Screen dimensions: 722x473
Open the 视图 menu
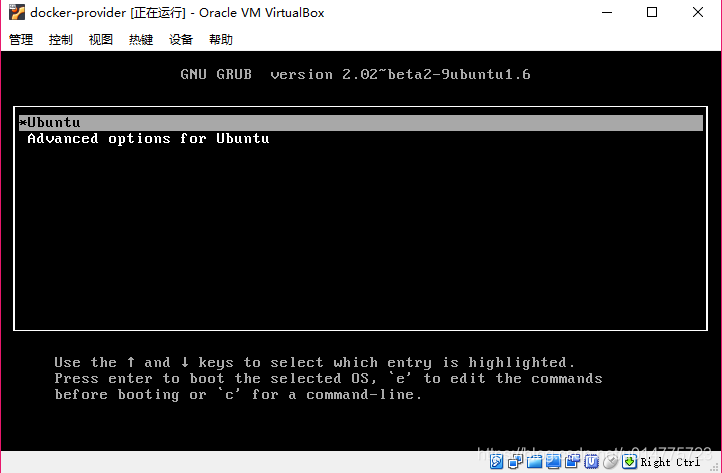(x=101, y=40)
